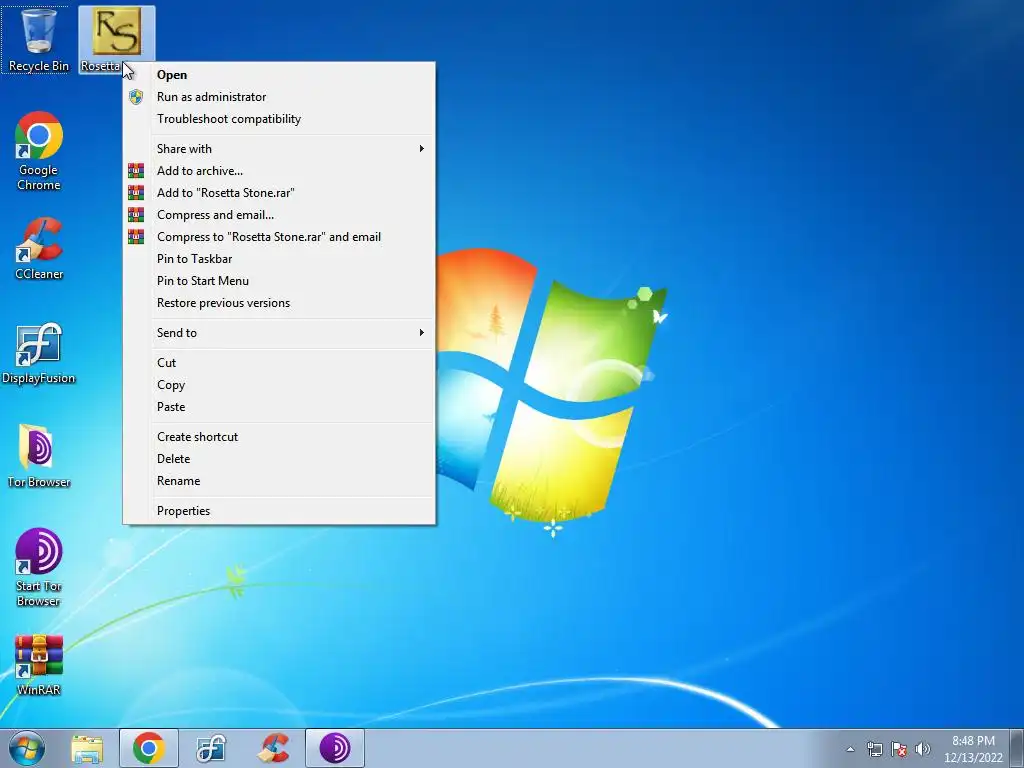Click the volume speaker tray icon

(x=922, y=749)
